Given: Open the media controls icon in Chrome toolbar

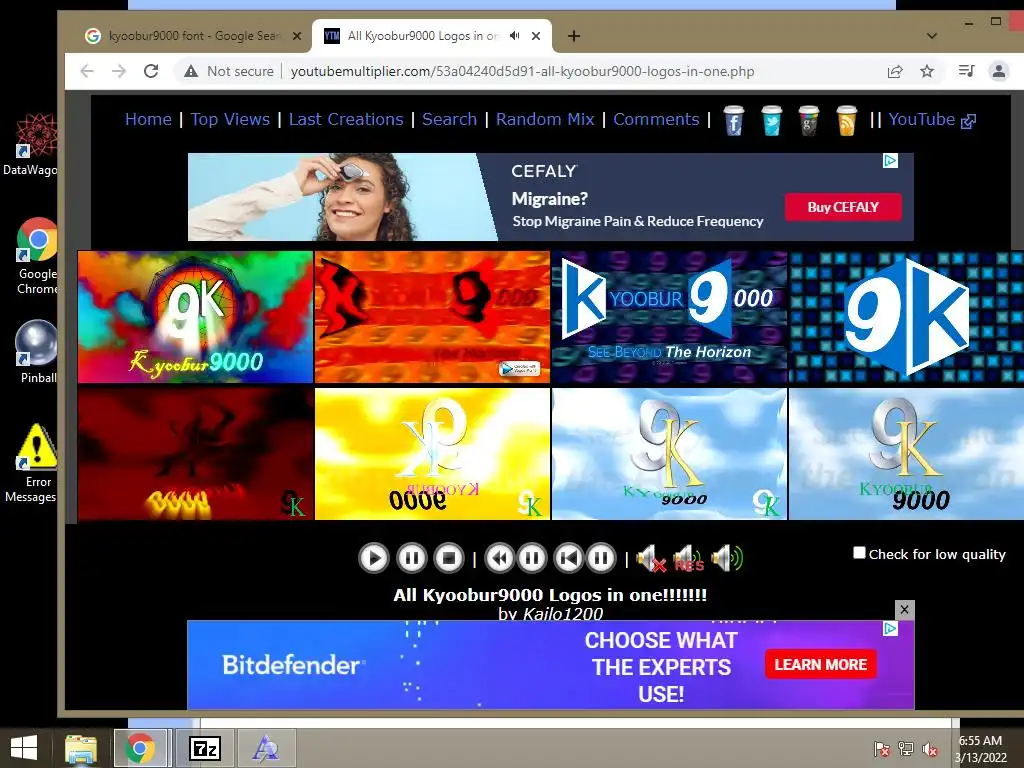Looking at the screenshot, I should (x=966, y=71).
